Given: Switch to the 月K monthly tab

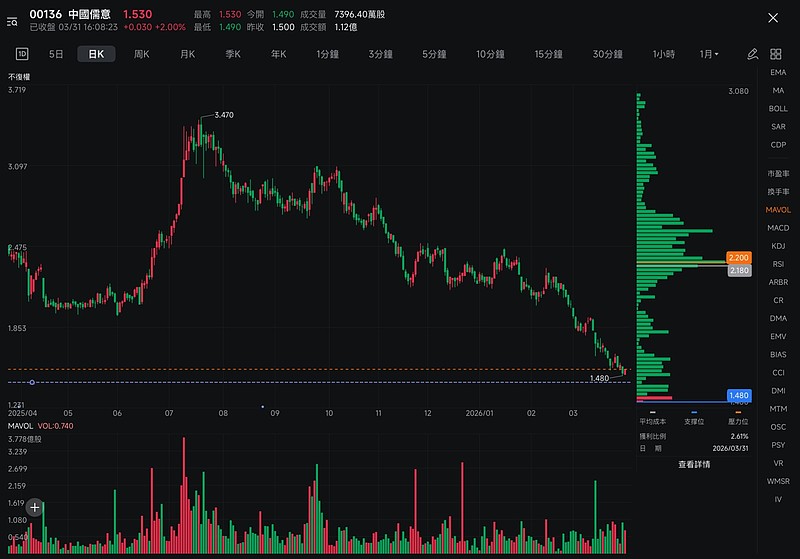Looking at the screenshot, I should 188,54.
